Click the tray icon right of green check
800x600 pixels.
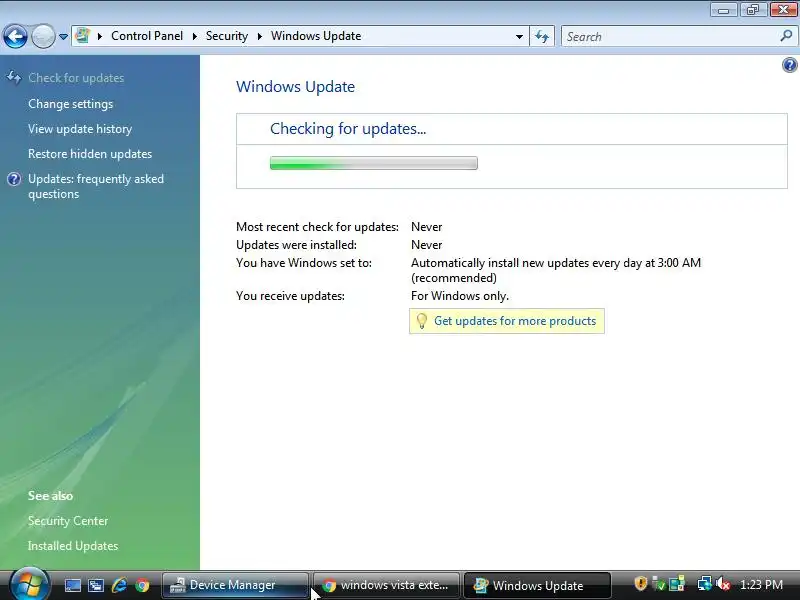tap(677, 584)
